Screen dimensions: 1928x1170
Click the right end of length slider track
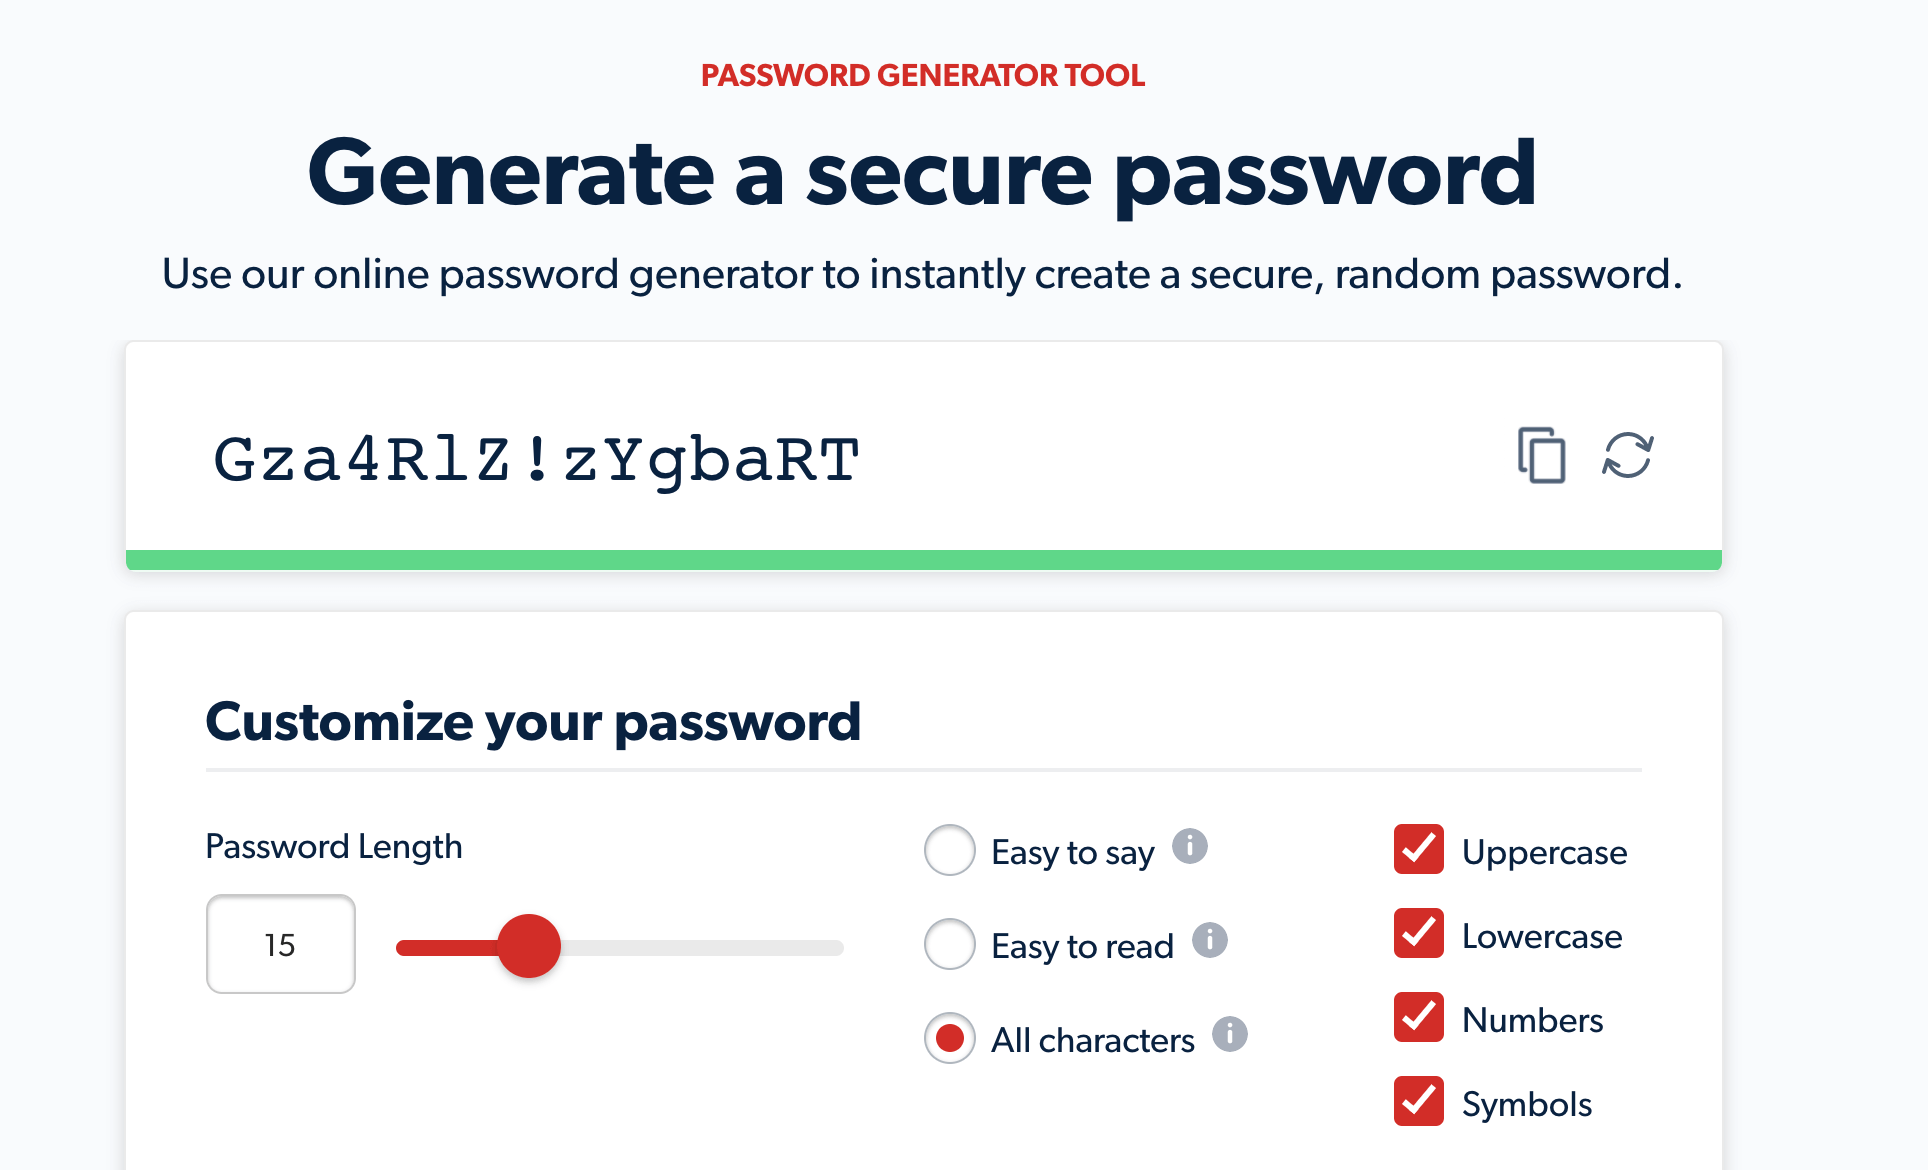pyautogui.click(x=835, y=948)
